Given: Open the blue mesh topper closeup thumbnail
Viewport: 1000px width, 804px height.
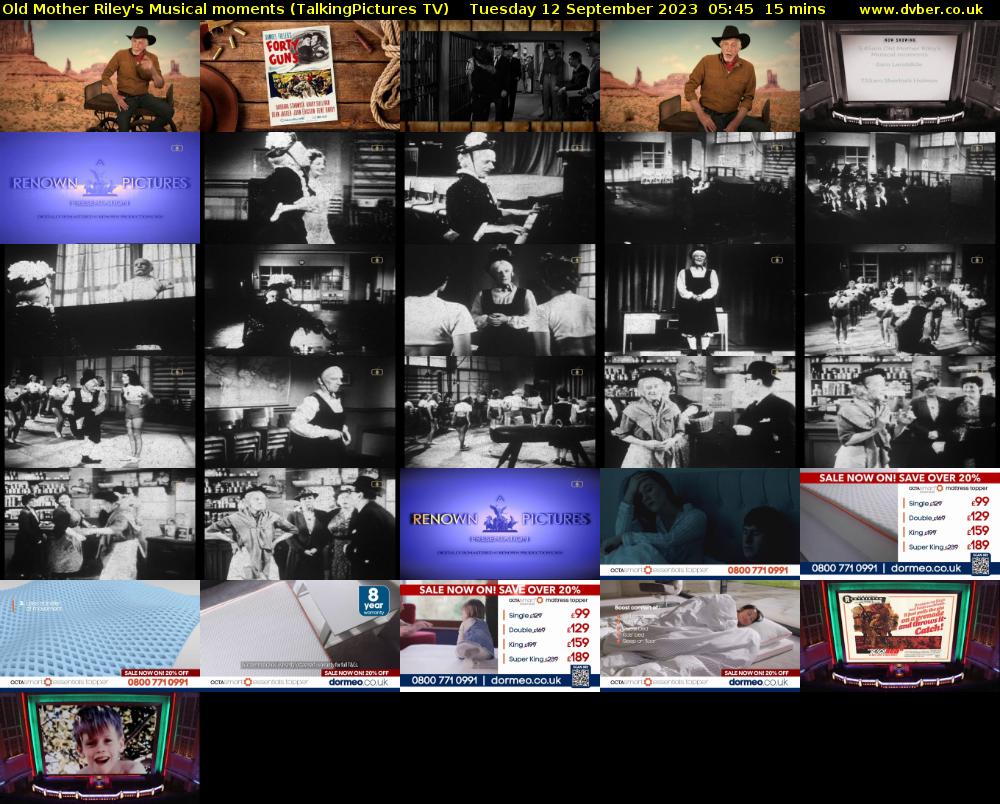Looking at the screenshot, I should [x=99, y=636].
